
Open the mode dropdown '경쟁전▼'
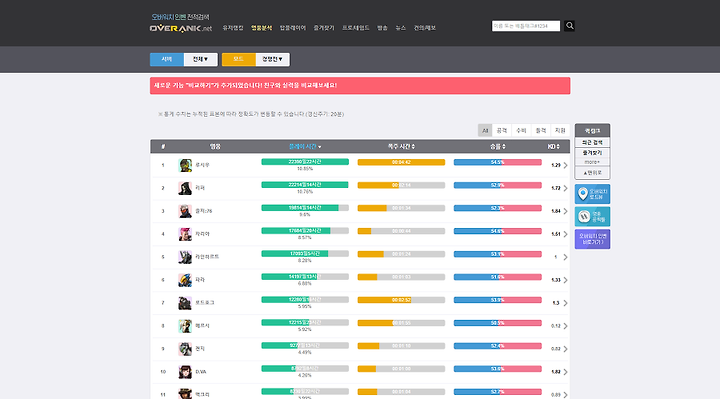(x=273, y=59)
